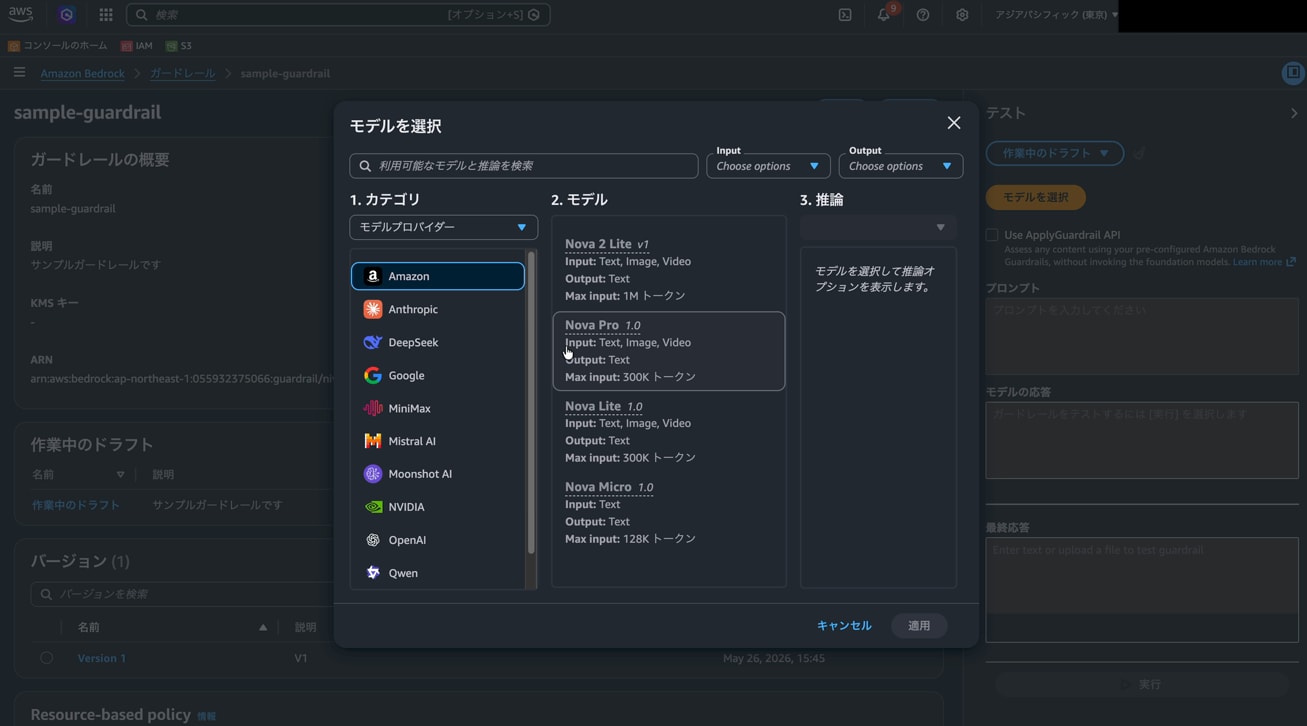Screen dimensions: 1307x726
Task: Open the working draft link in the table
Action: coord(76,505)
